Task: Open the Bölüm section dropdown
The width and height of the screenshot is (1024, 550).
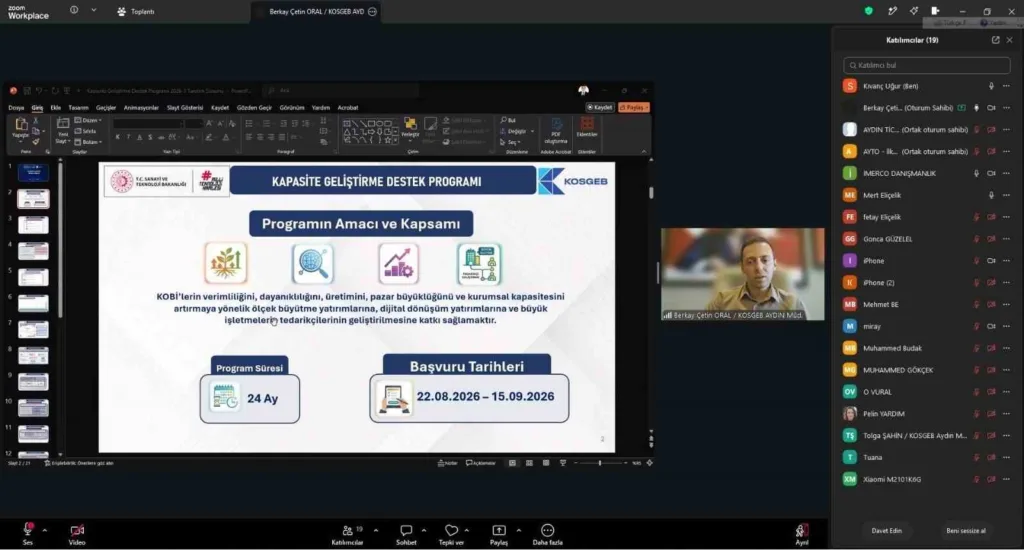Action: point(88,142)
